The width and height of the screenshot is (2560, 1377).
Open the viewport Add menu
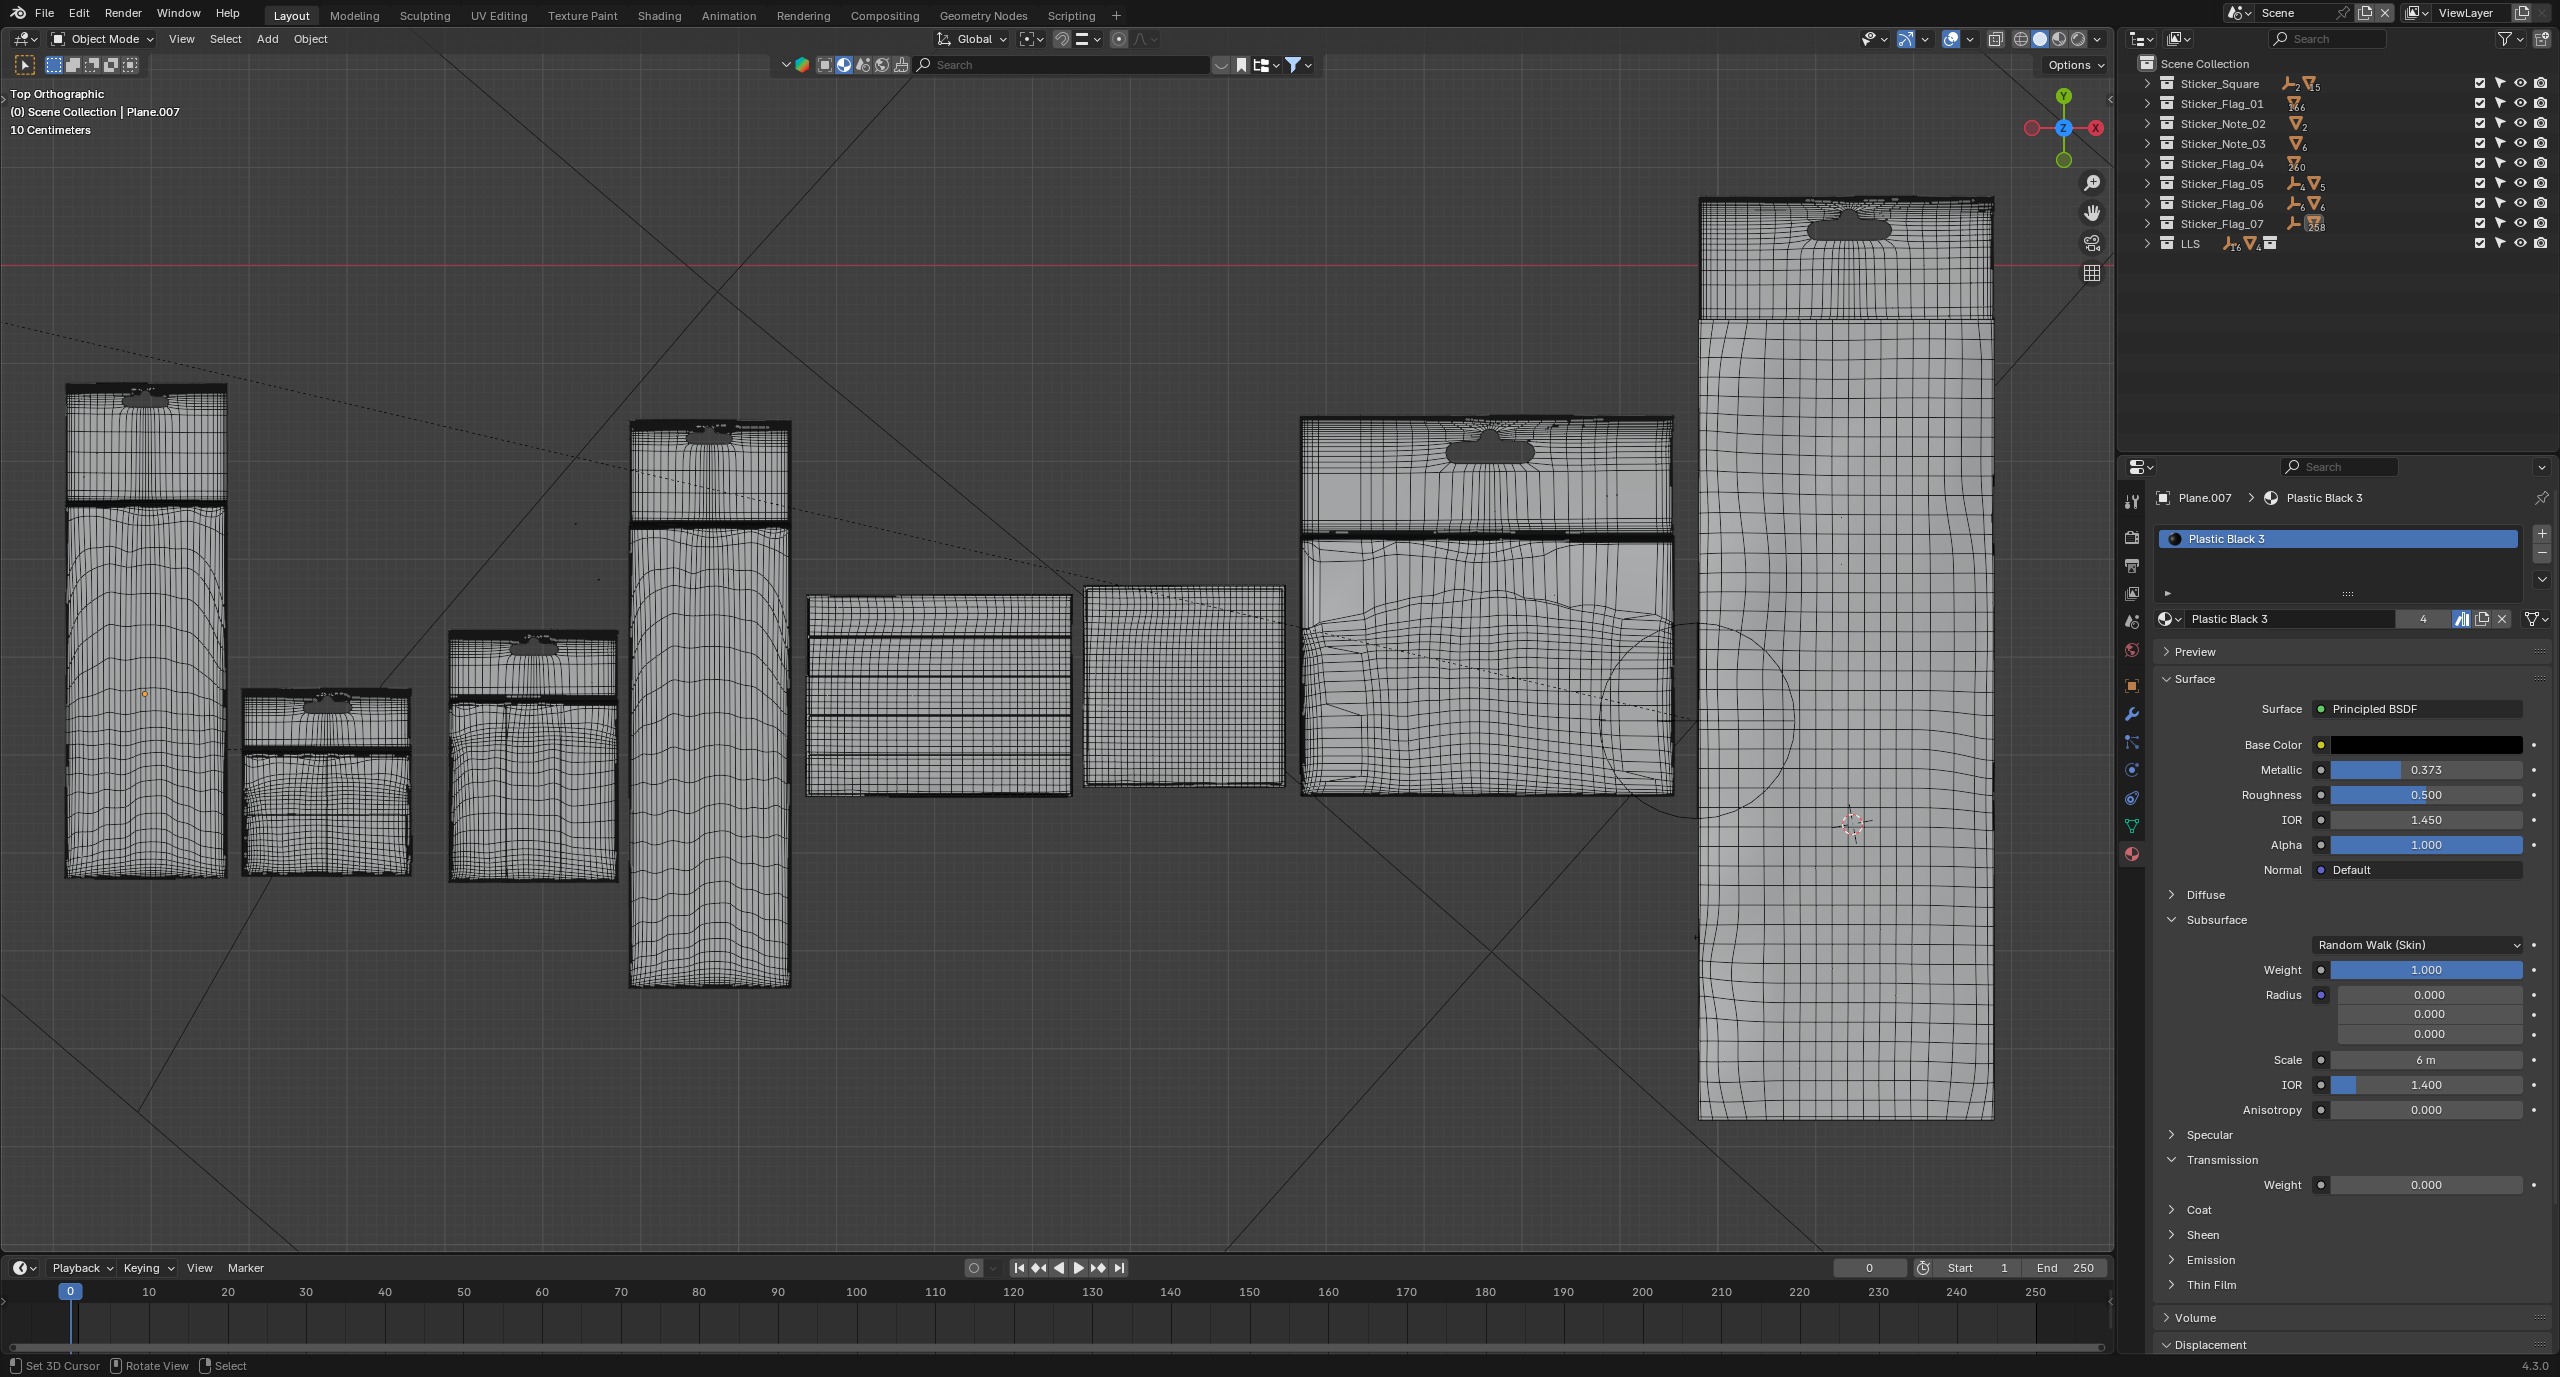267,39
